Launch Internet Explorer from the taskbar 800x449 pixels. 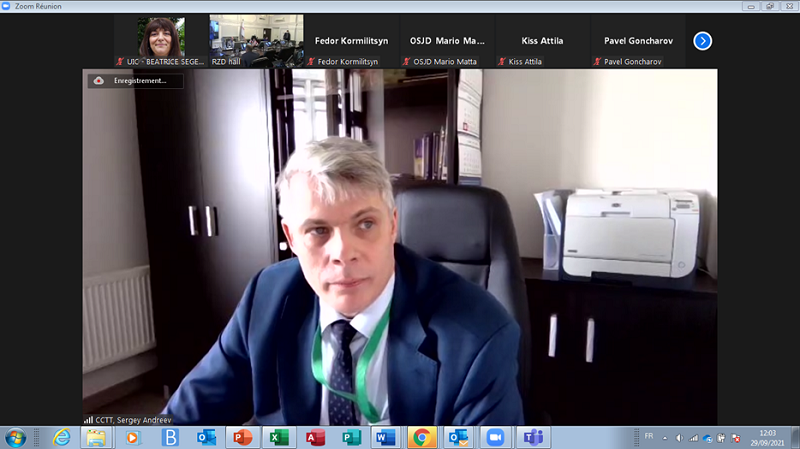pyautogui.click(x=61, y=437)
